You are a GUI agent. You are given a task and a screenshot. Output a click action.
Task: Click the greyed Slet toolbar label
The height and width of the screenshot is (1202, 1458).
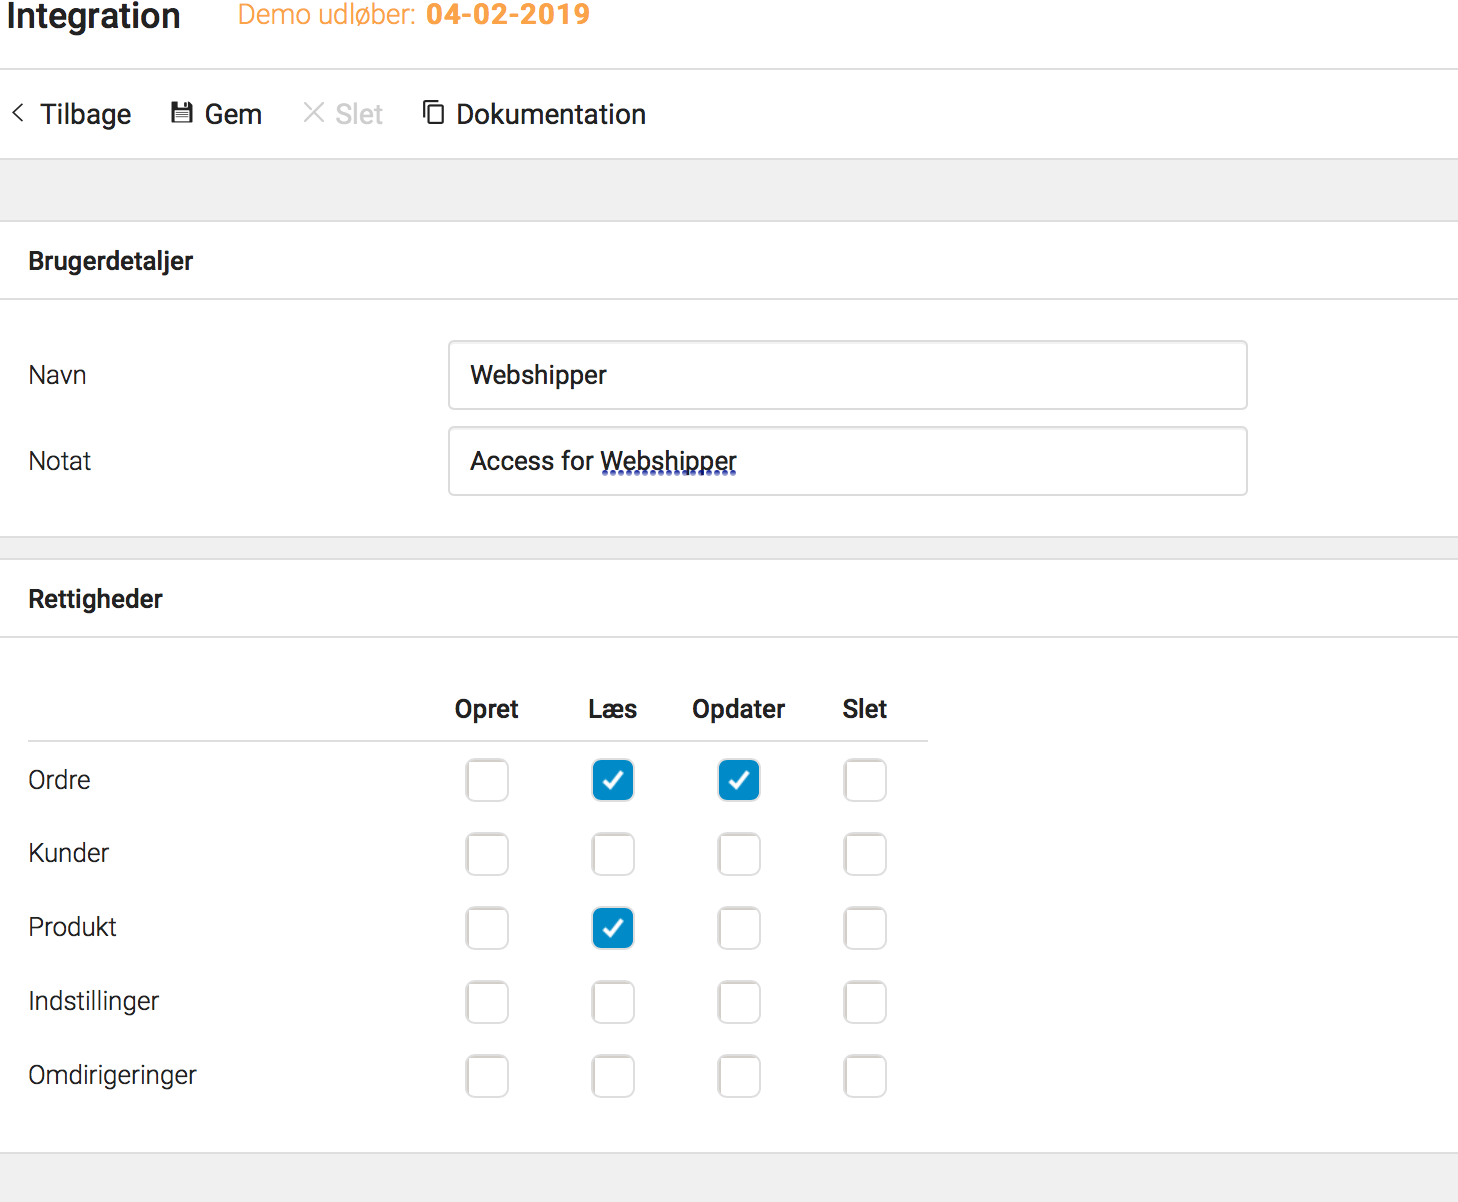coord(359,114)
